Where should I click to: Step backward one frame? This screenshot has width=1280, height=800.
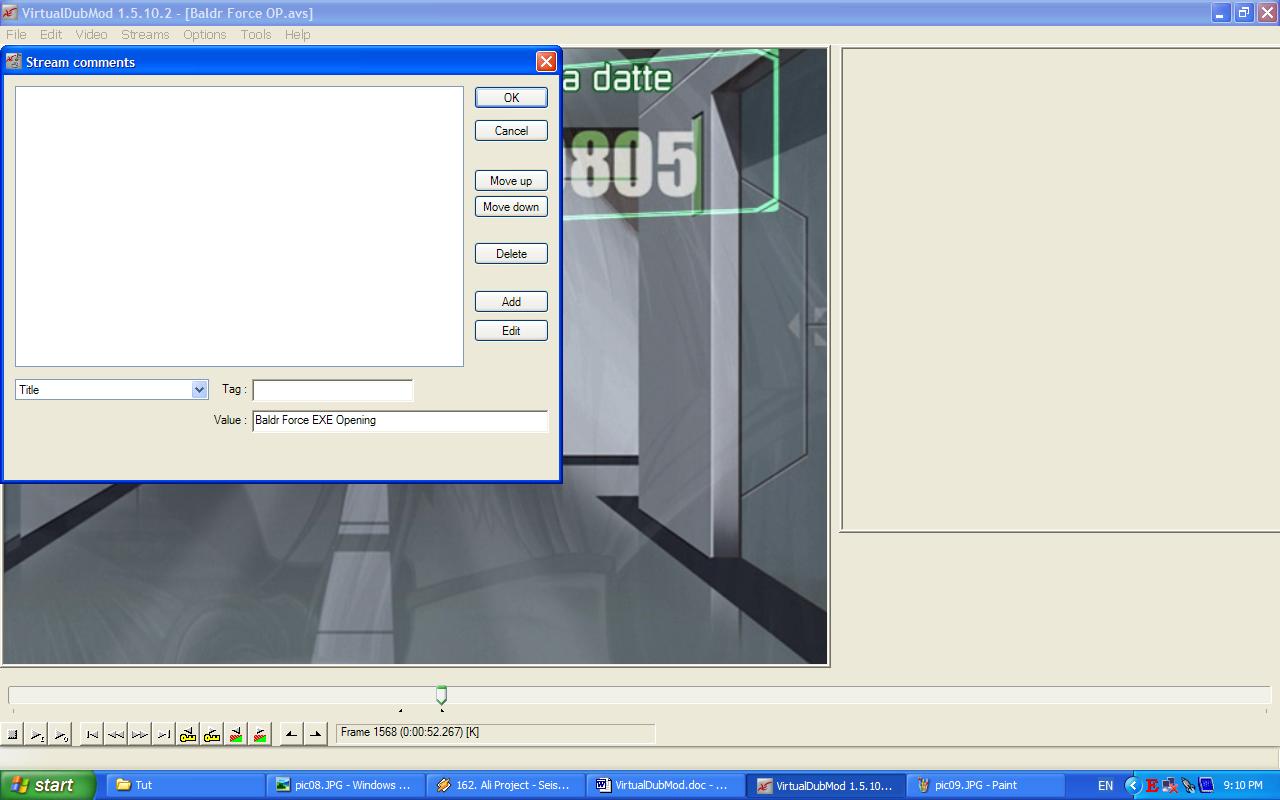pos(116,735)
